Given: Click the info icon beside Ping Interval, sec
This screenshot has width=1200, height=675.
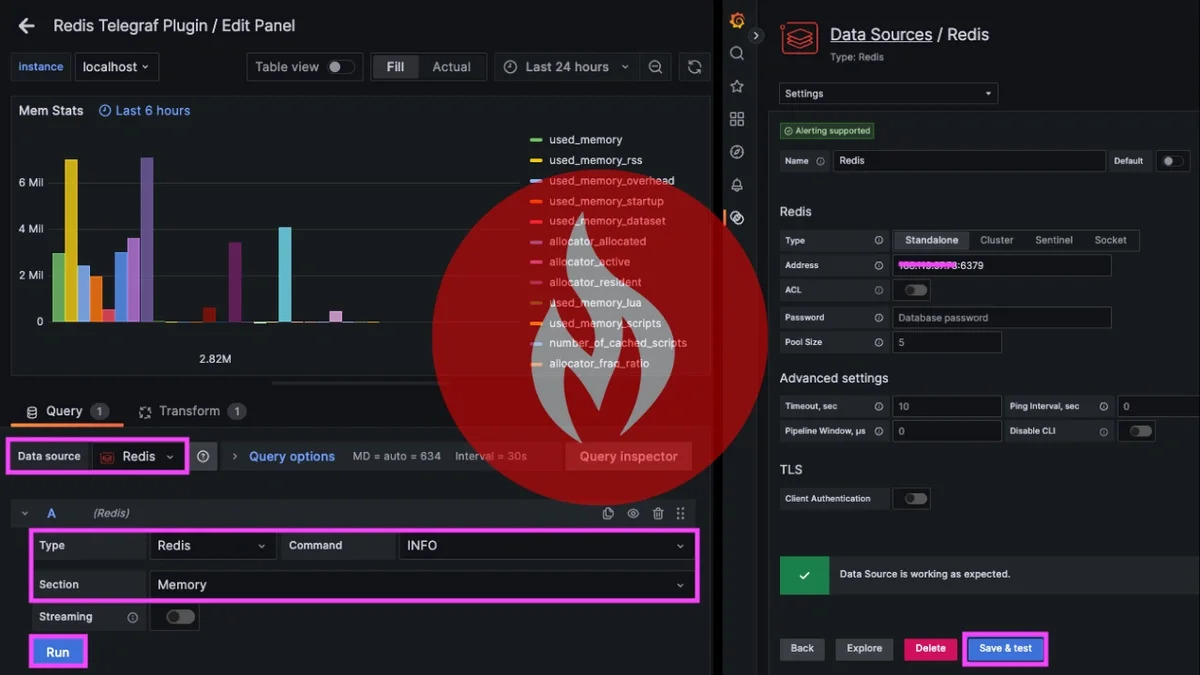Looking at the screenshot, I should tap(1104, 407).
